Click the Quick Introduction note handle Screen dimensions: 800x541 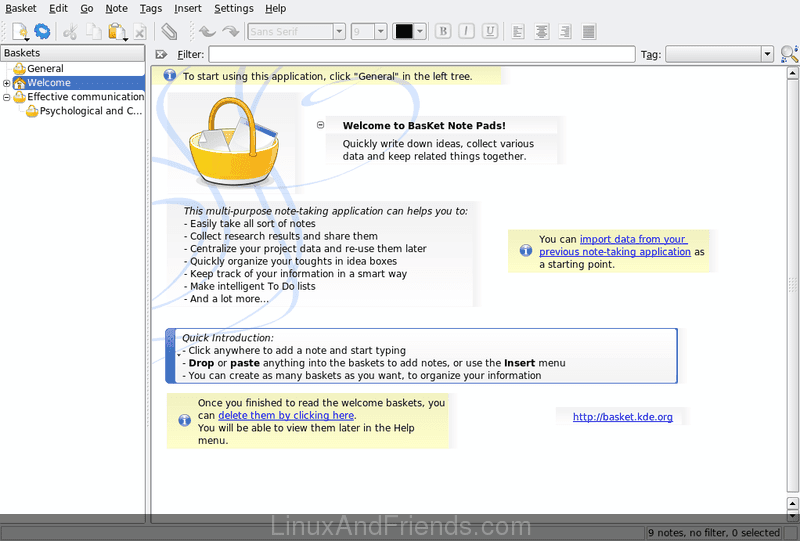(170, 356)
